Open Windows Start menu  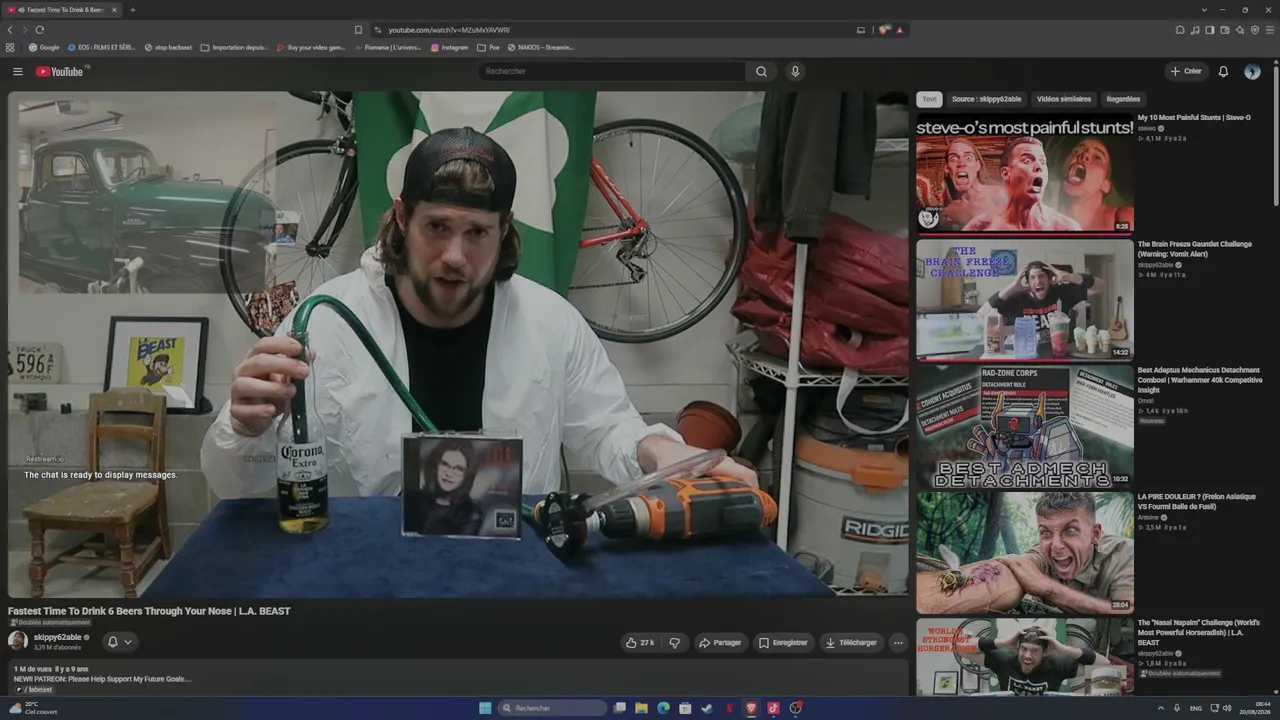(x=485, y=708)
